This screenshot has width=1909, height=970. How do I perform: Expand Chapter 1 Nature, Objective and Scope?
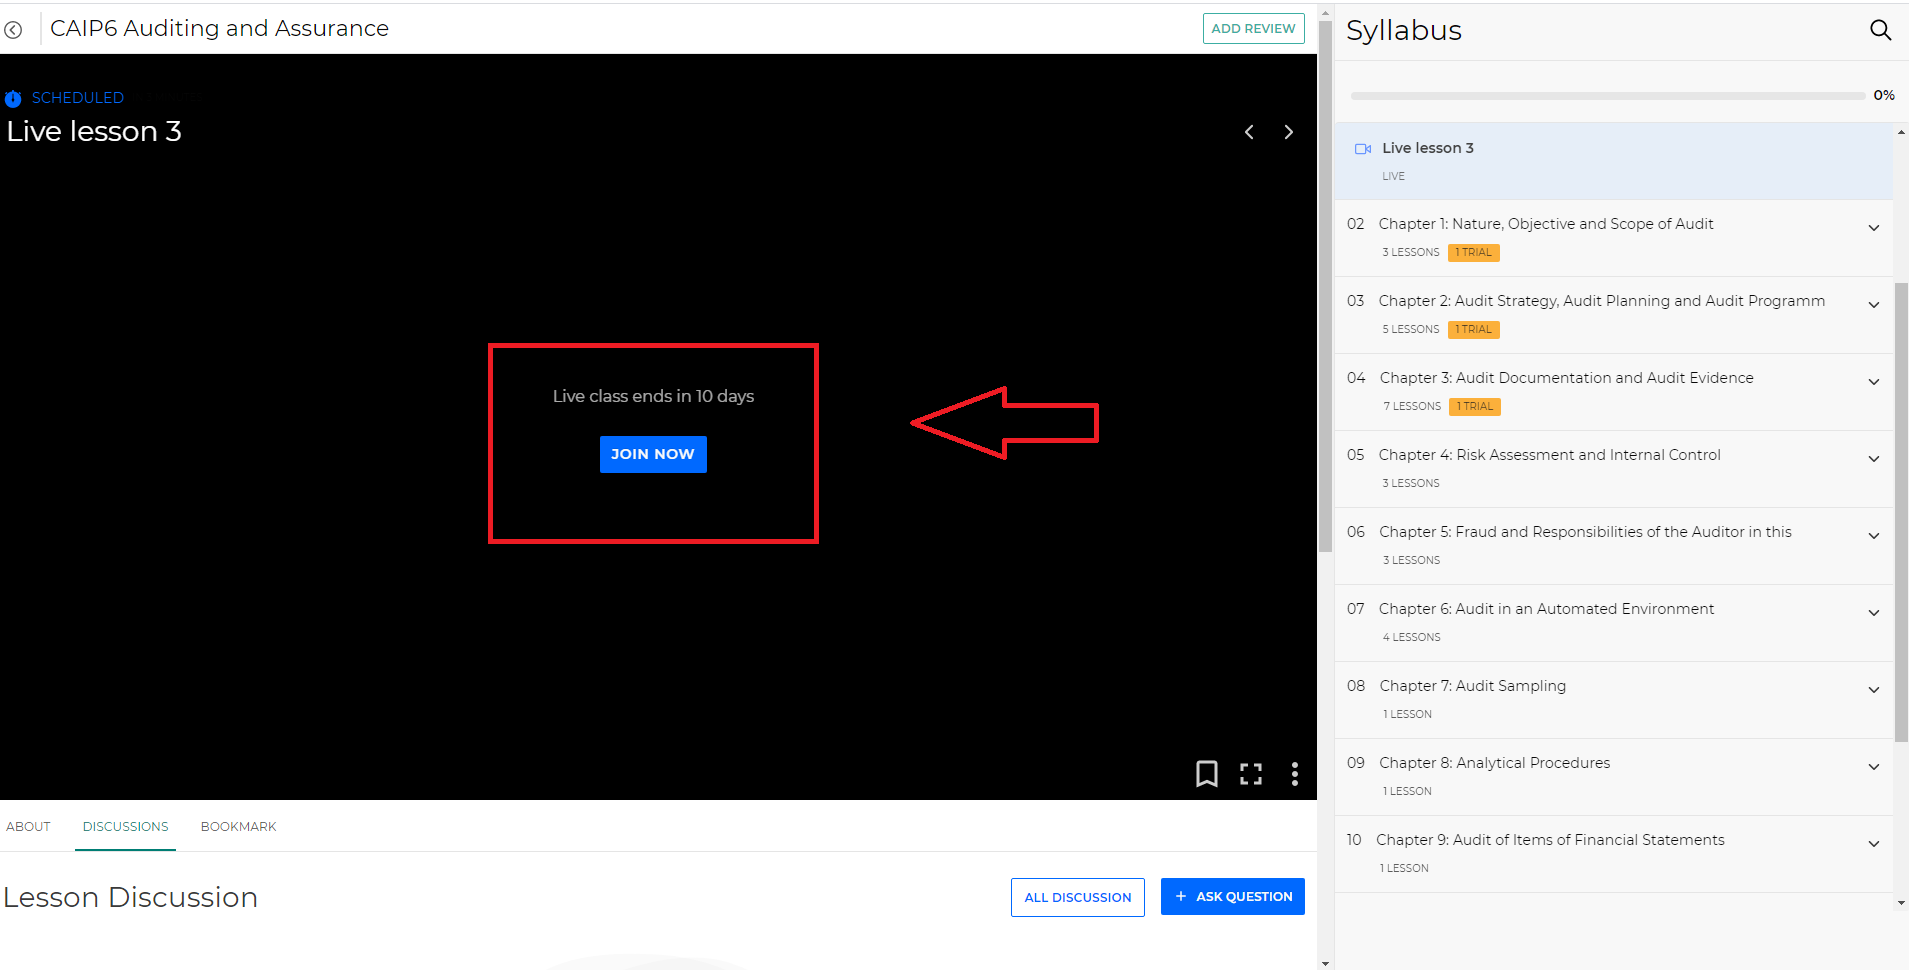[1874, 228]
